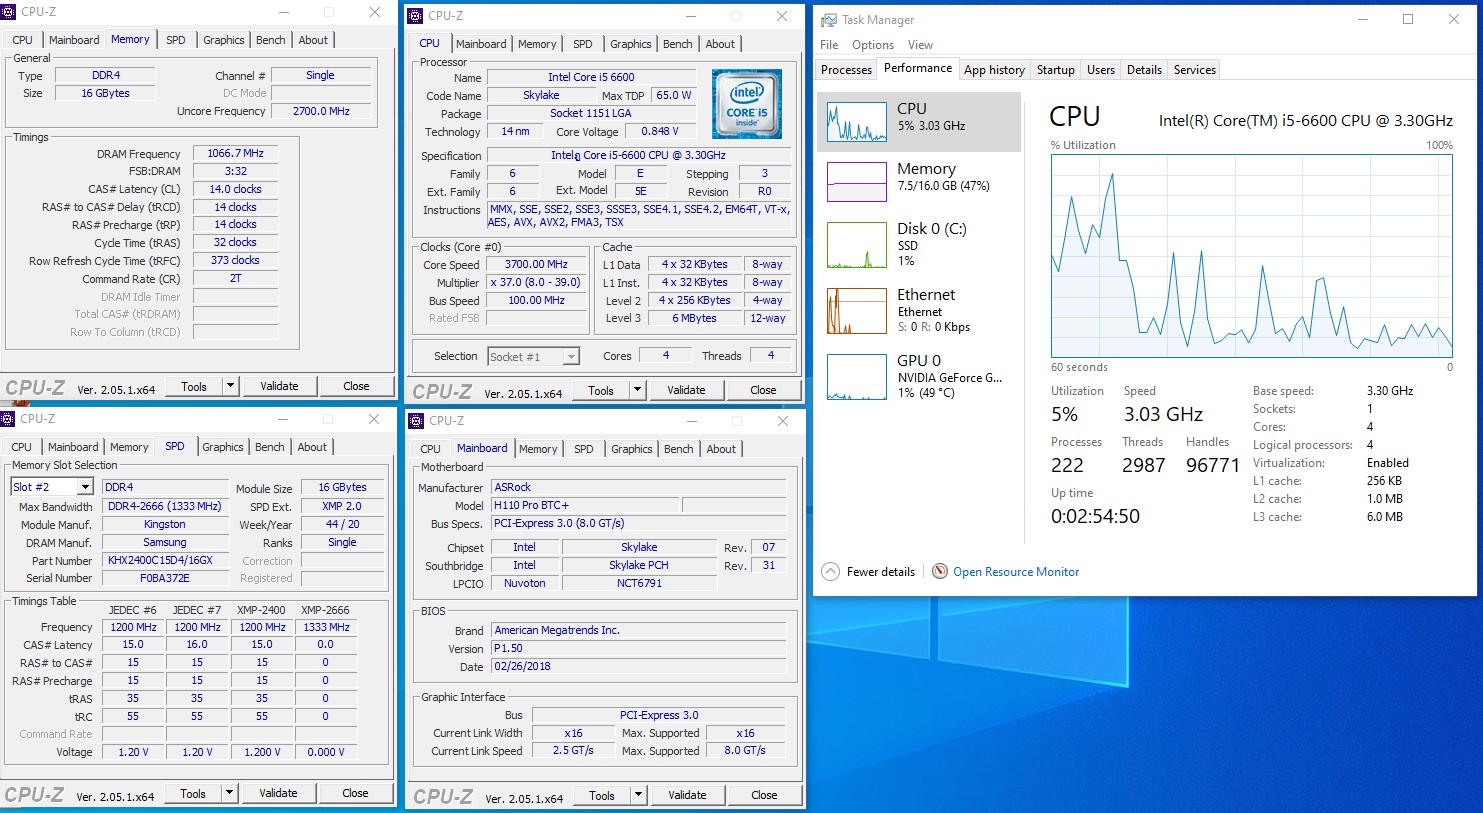Viewport: 1483px width, 813px height.
Task: Switch to the App history tab
Action: click(x=993, y=70)
